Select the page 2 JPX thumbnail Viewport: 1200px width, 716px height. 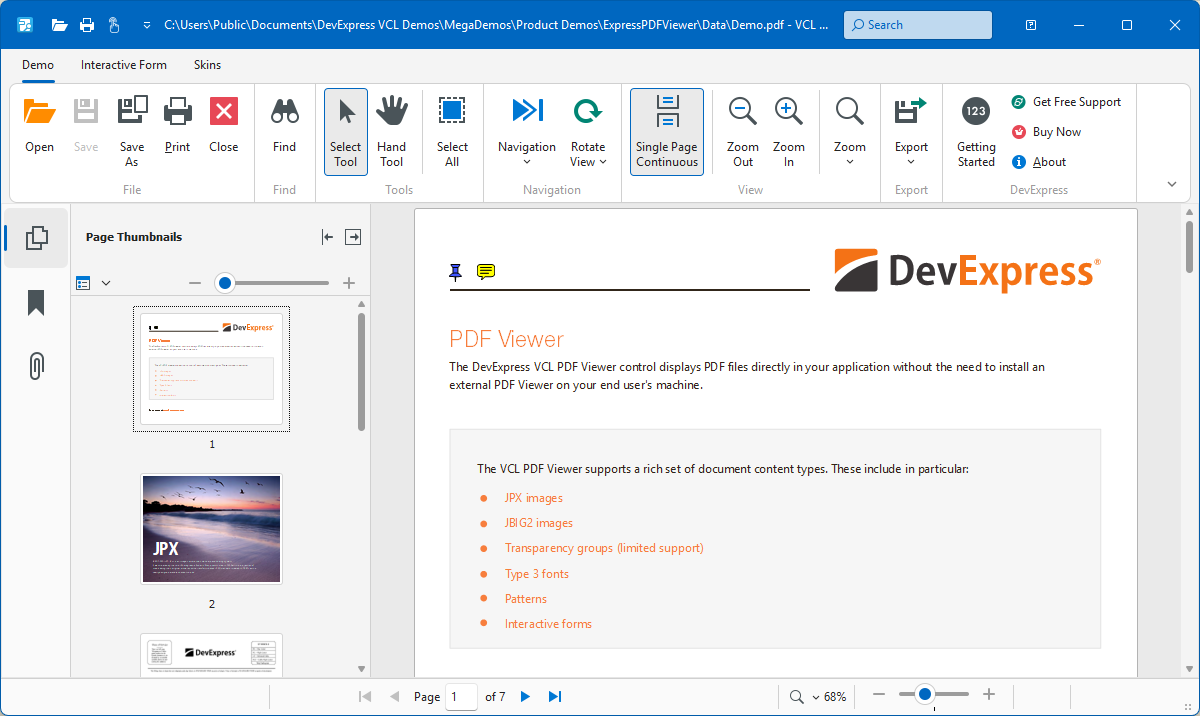(212, 529)
